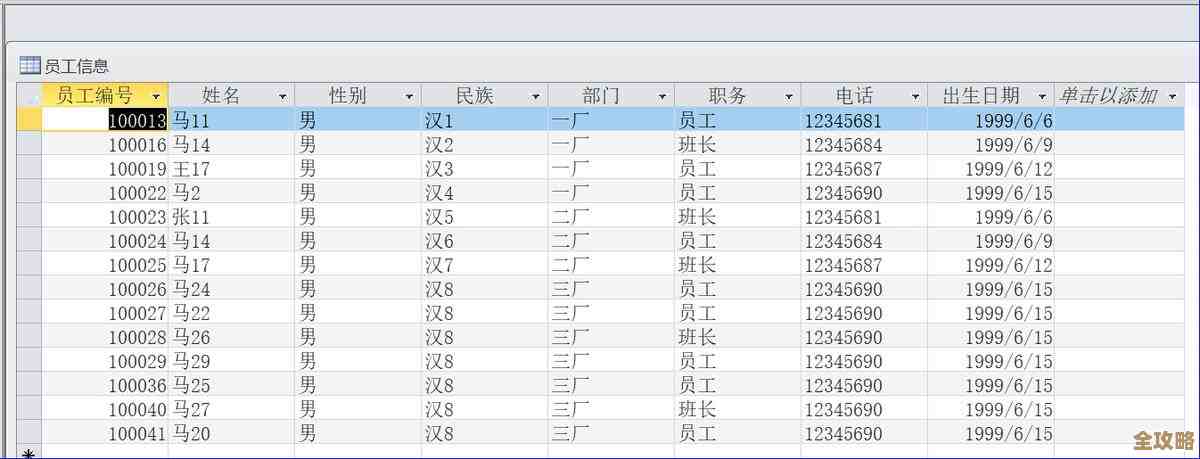Click the name cell 马25

(x=231, y=385)
